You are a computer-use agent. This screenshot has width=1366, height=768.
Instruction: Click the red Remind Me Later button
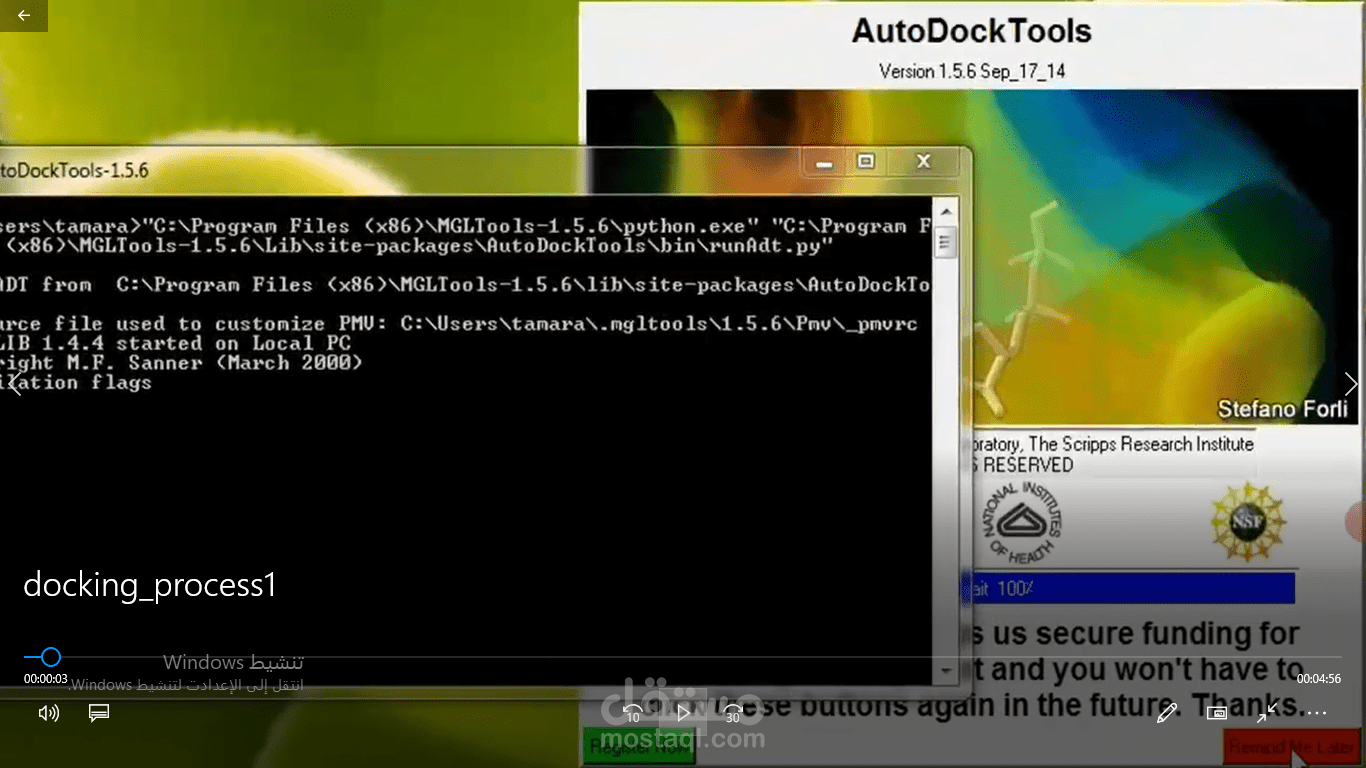(1292, 747)
